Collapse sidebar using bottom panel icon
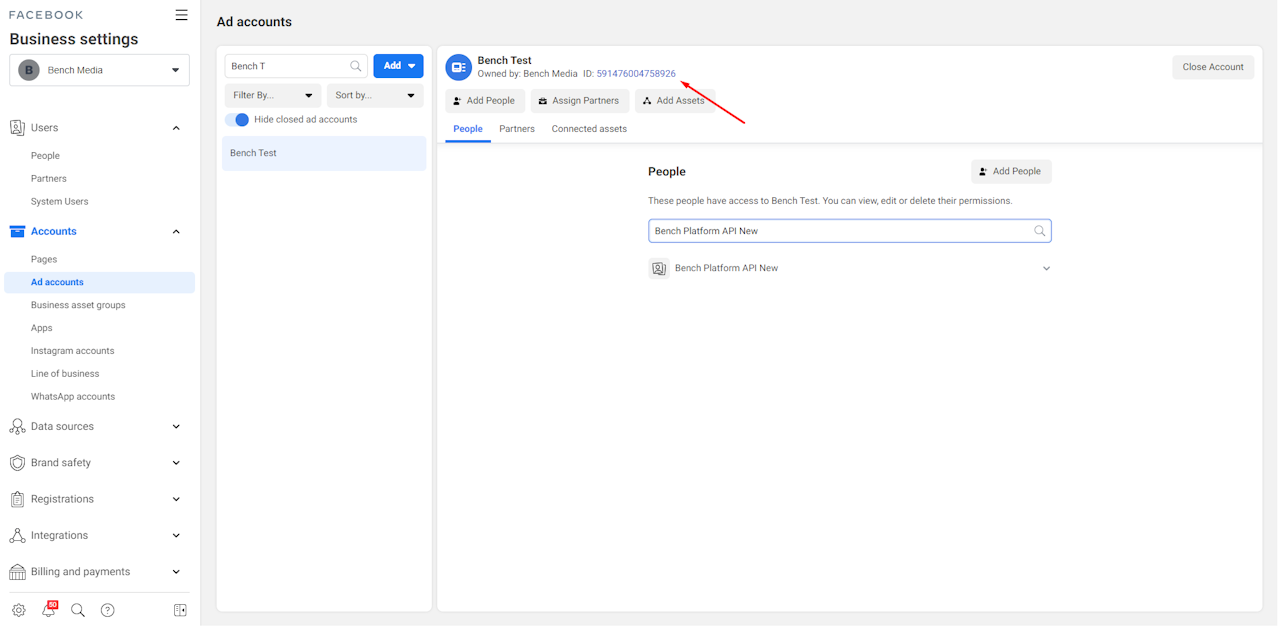 (x=180, y=610)
